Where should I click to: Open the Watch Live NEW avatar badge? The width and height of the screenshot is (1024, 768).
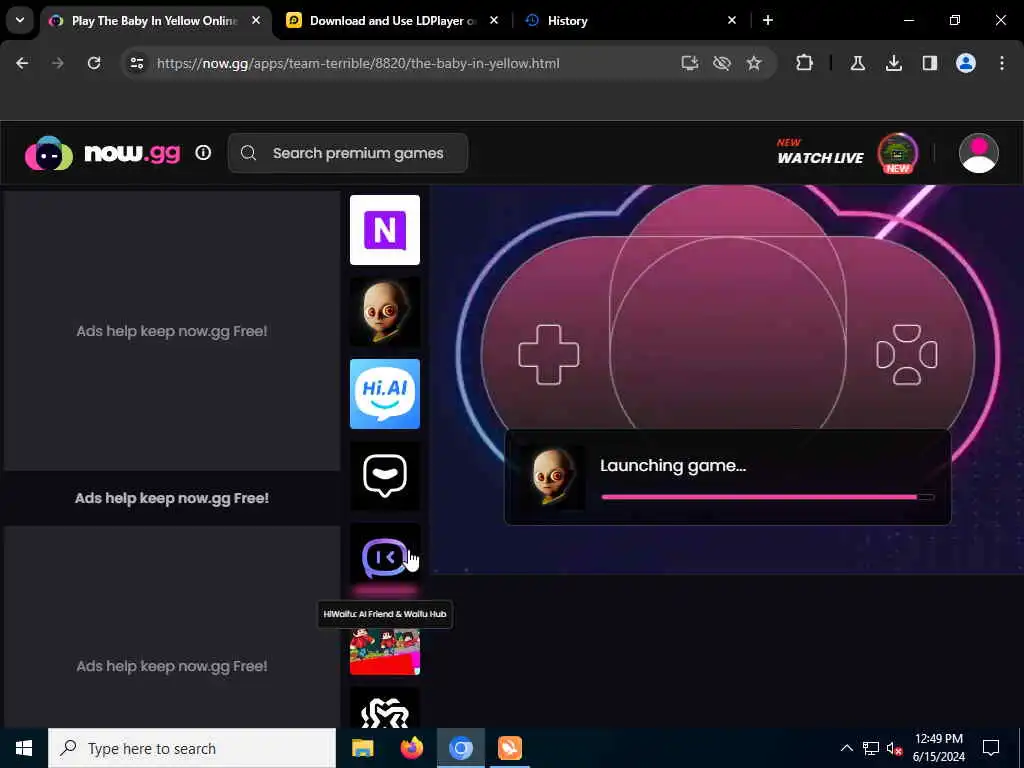tap(897, 153)
